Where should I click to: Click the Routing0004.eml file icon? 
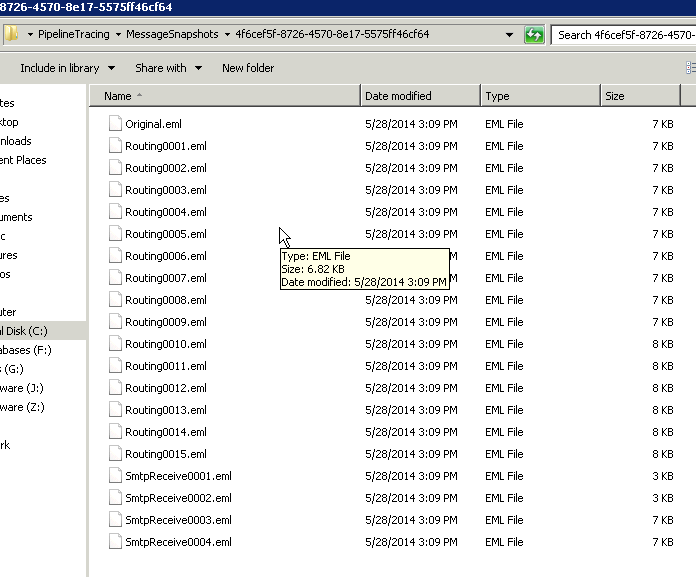coord(115,211)
